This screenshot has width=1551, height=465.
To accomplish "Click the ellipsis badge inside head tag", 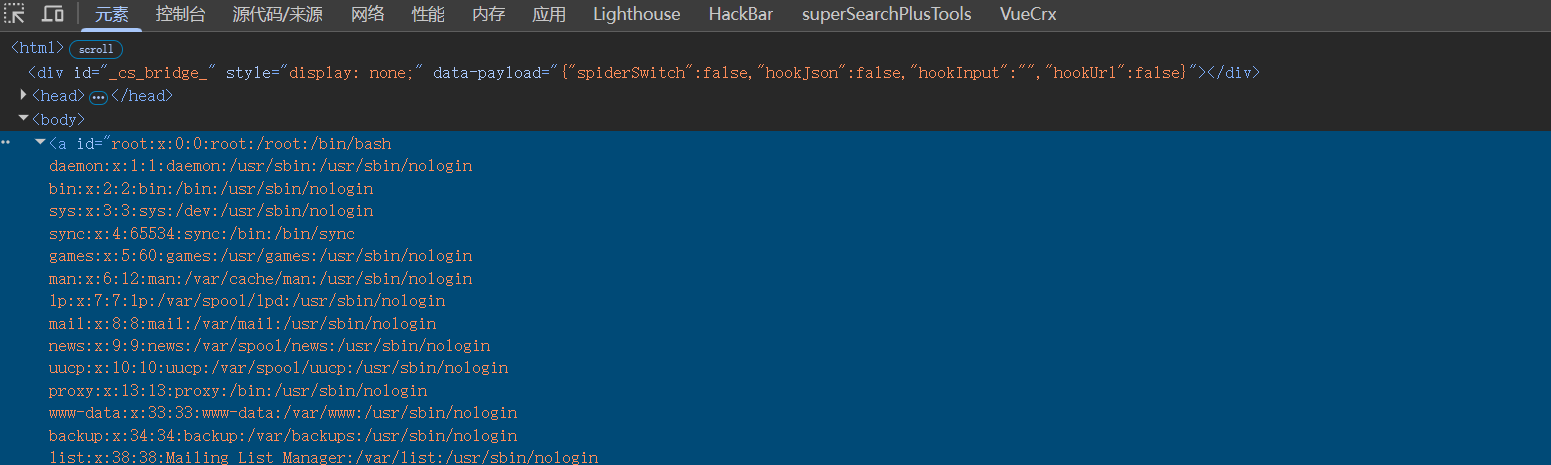I will [98, 97].
